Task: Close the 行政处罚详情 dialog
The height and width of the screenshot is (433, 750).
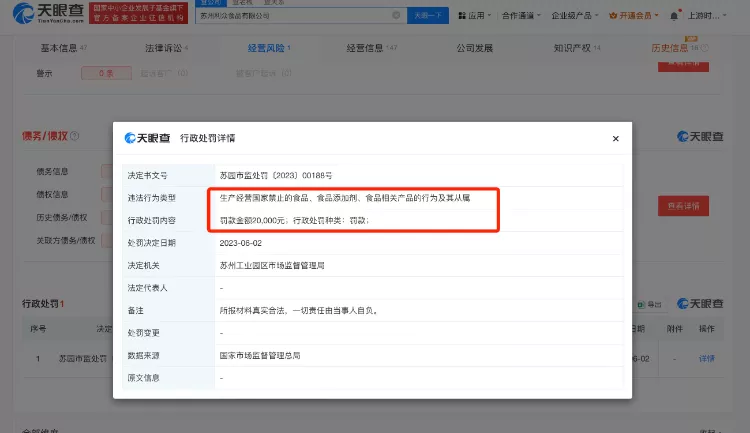Action: click(x=616, y=138)
